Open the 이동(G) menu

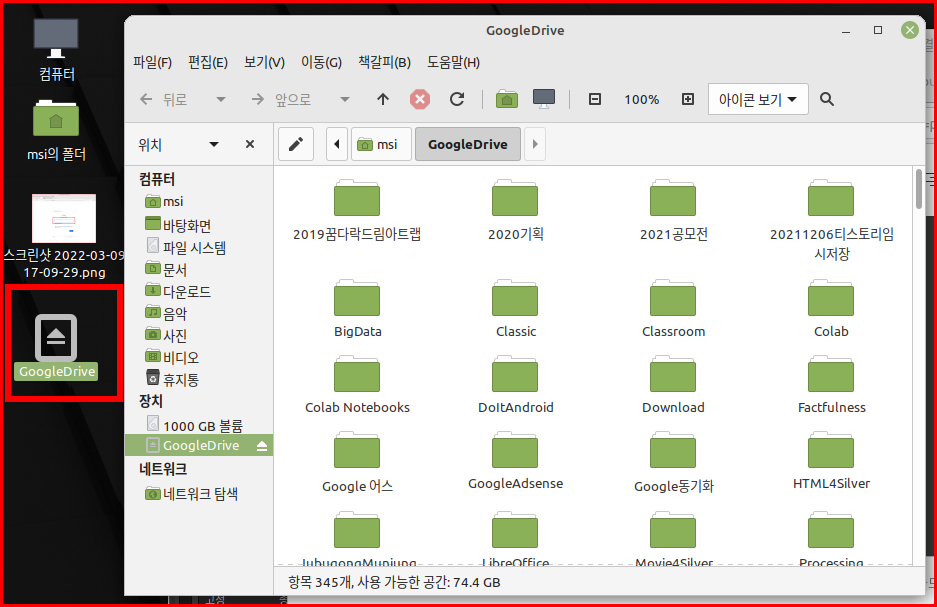321,62
